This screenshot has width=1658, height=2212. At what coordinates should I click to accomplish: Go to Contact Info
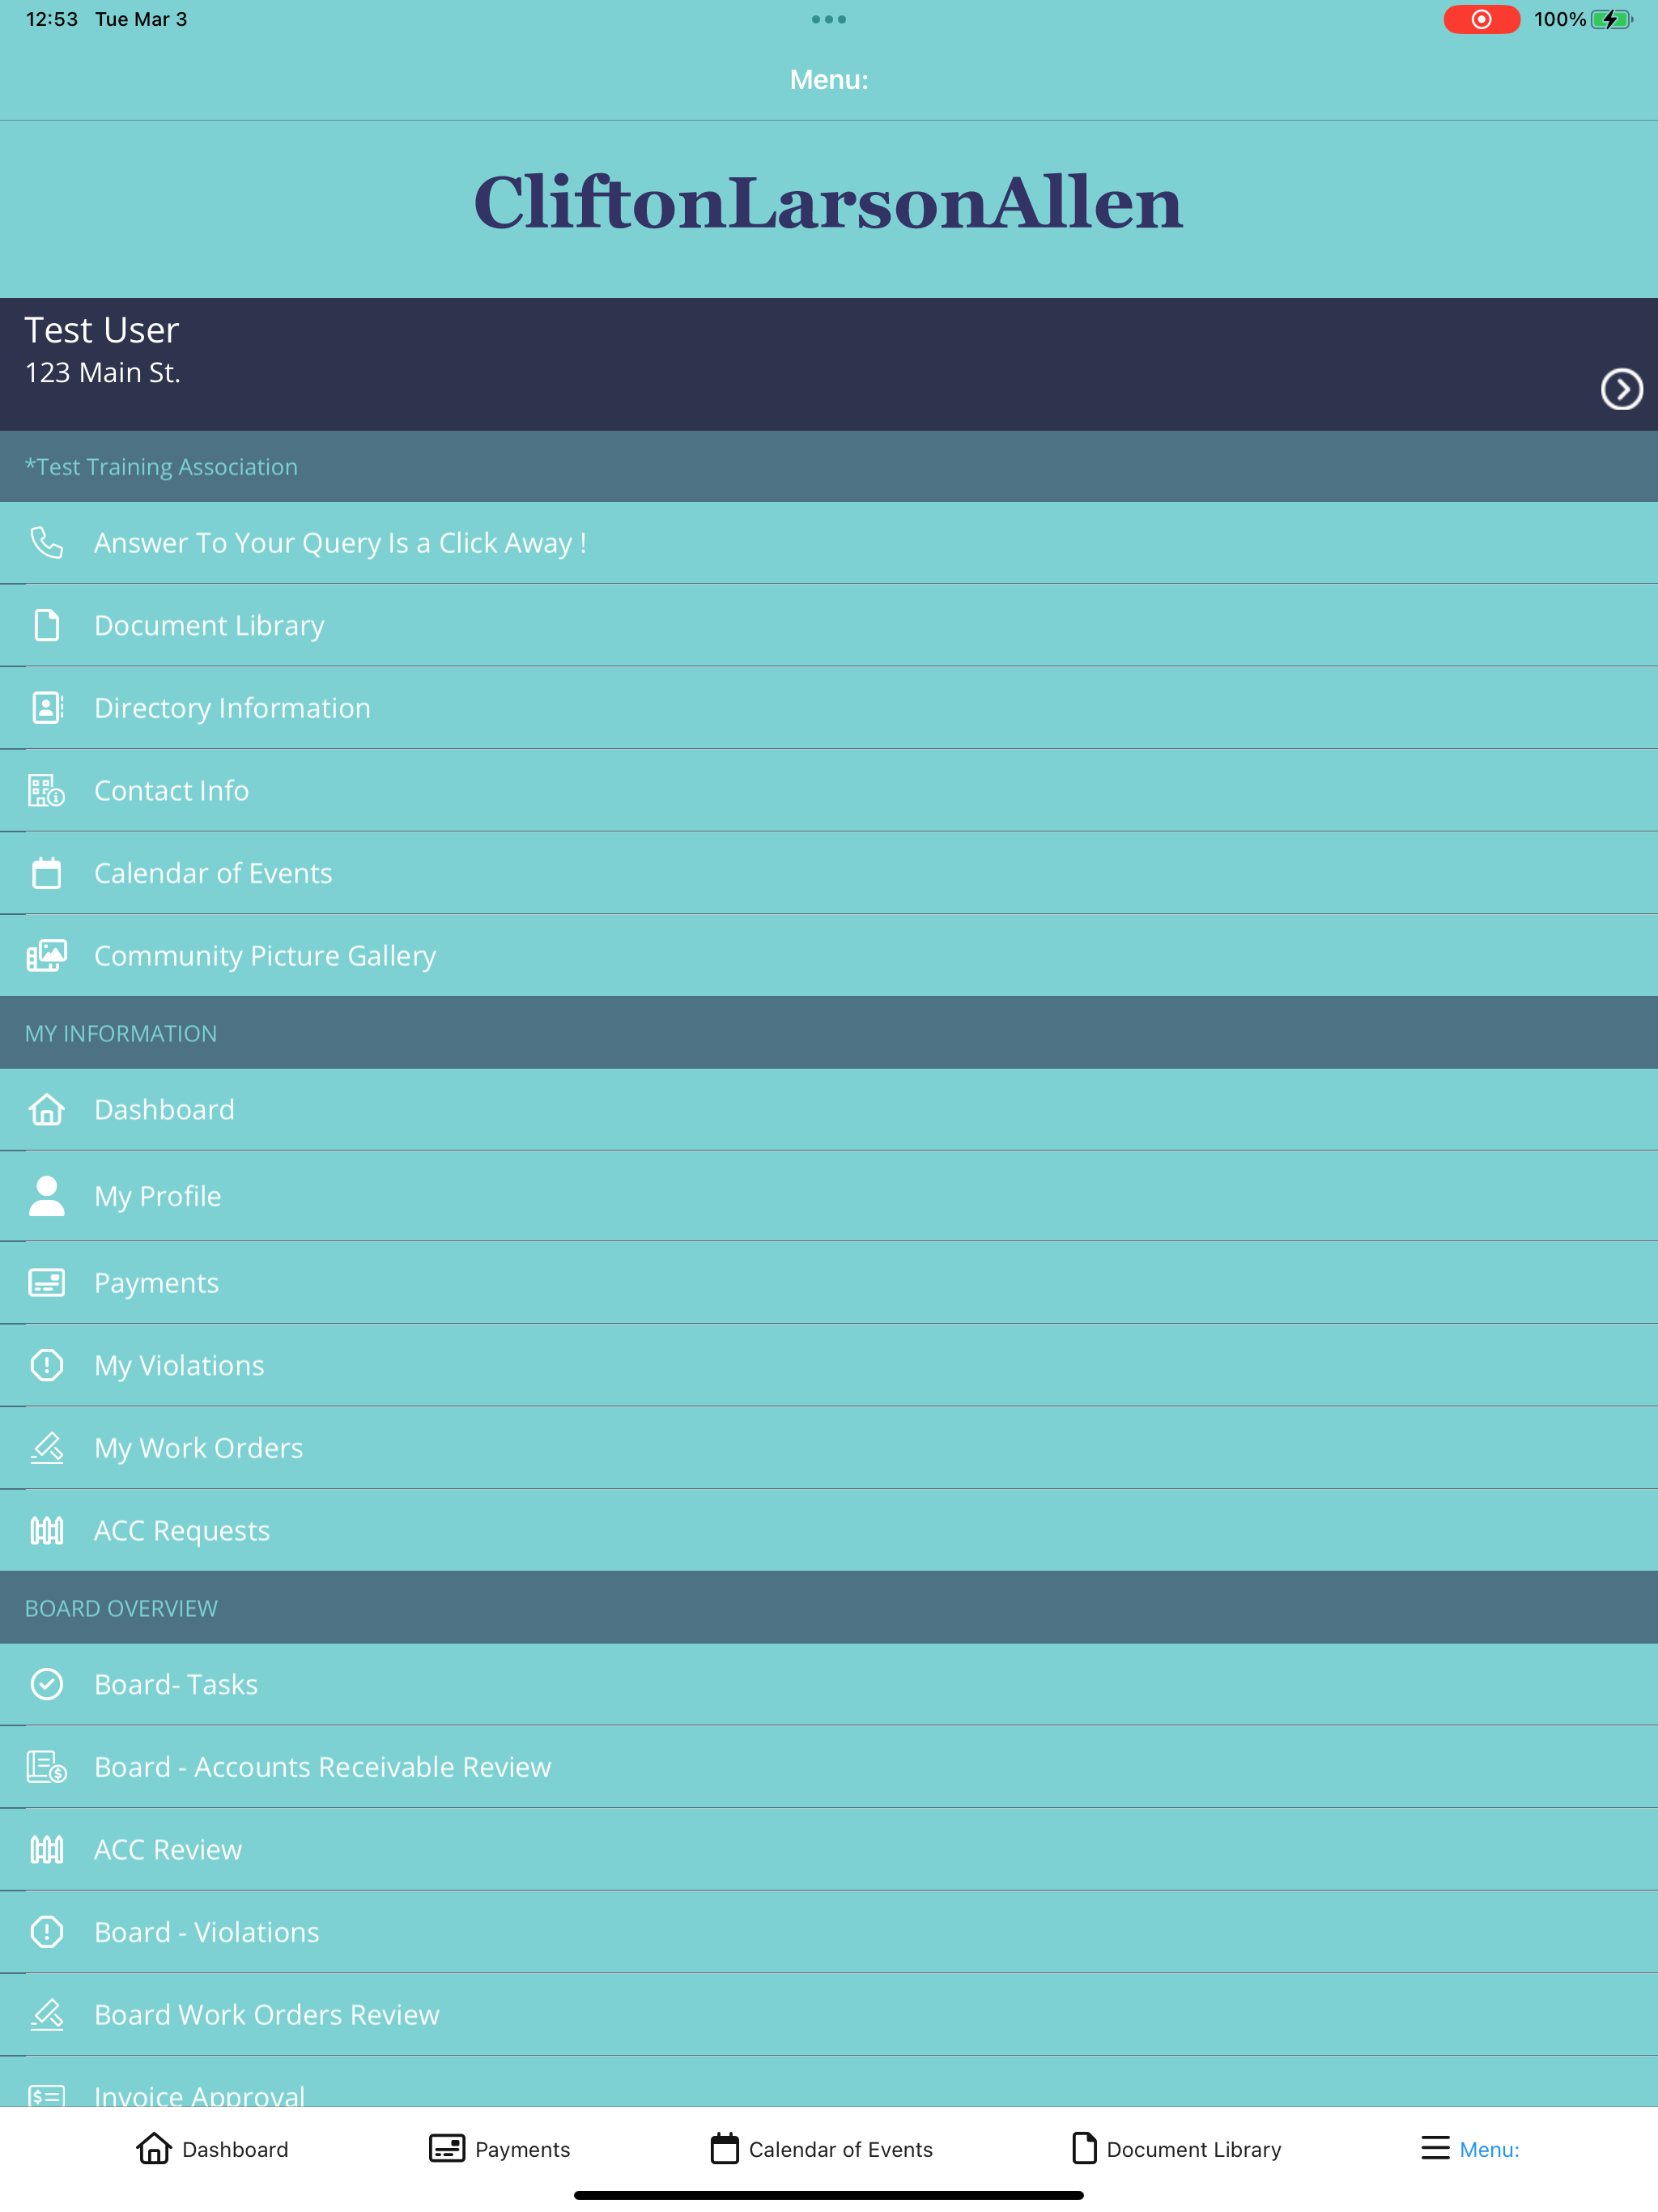coord(829,790)
